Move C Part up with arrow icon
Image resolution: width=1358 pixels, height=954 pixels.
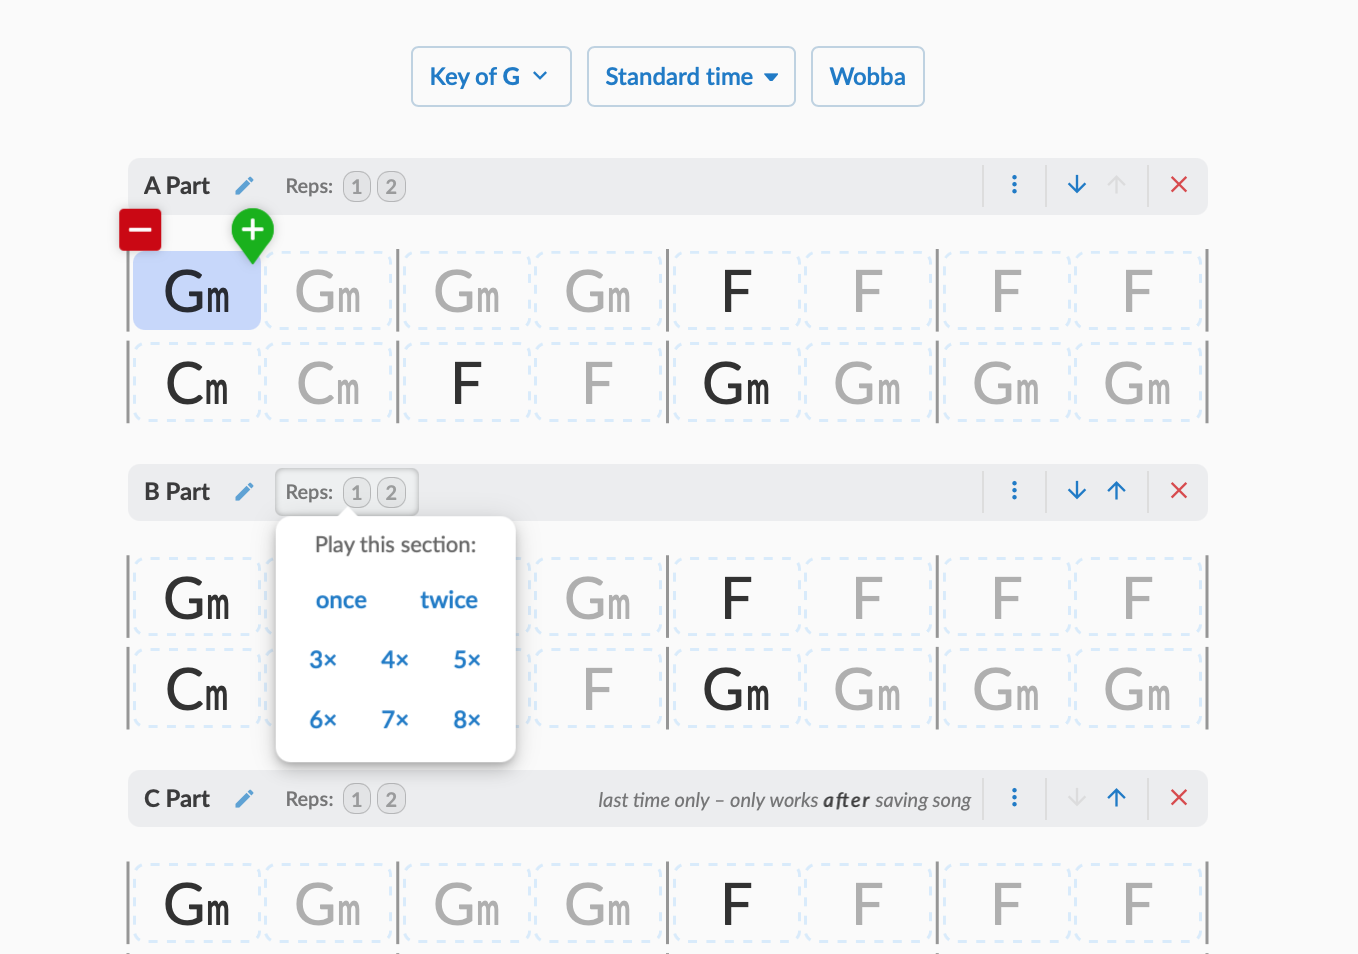[x=1117, y=798]
